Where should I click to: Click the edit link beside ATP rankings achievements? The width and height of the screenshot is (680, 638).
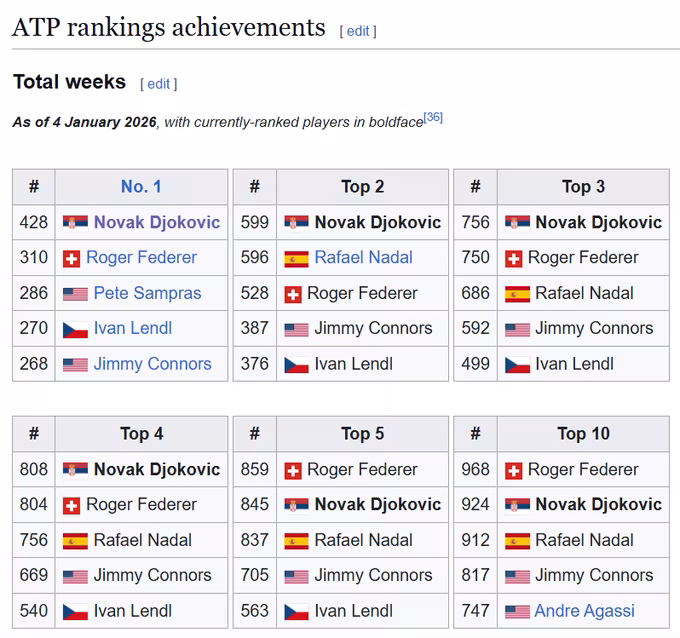point(358,31)
